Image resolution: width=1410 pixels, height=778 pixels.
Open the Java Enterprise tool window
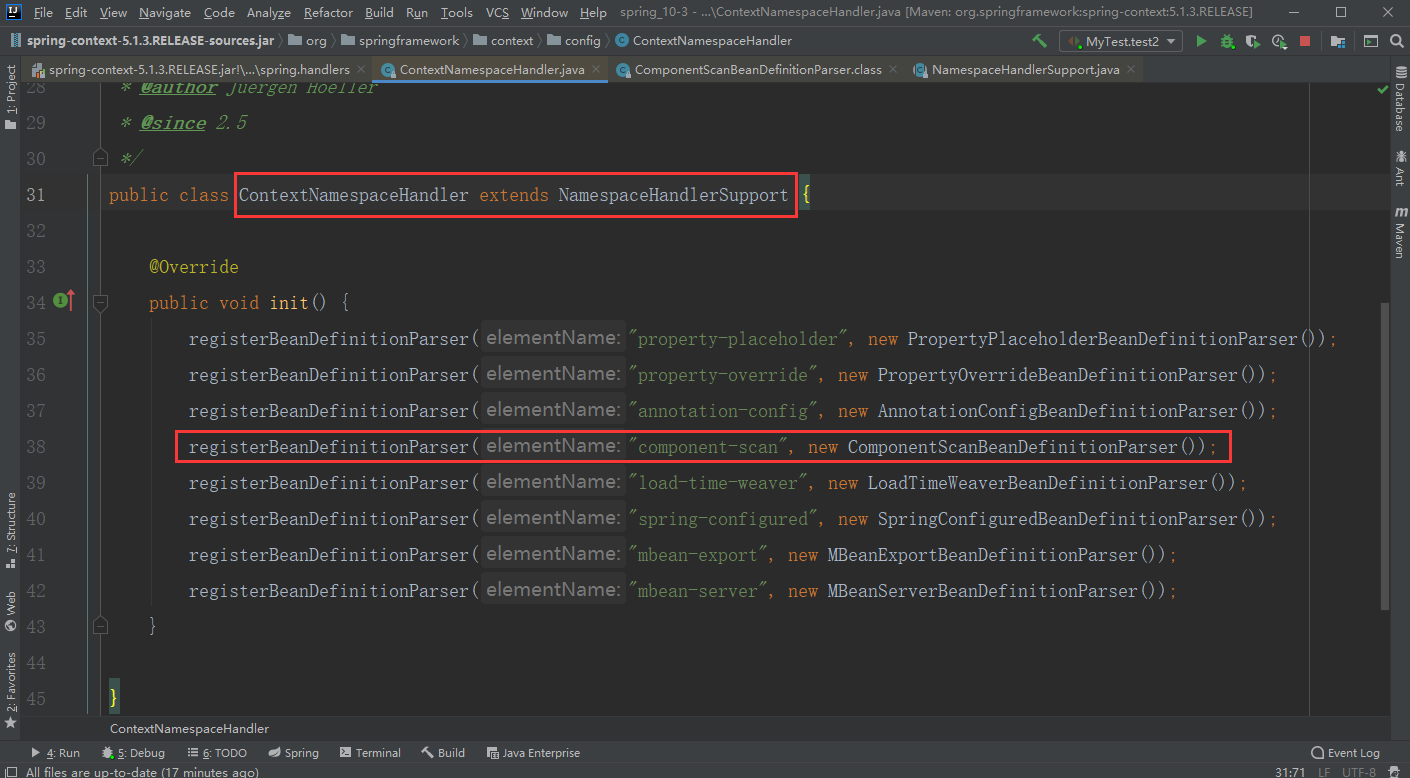(x=533, y=753)
